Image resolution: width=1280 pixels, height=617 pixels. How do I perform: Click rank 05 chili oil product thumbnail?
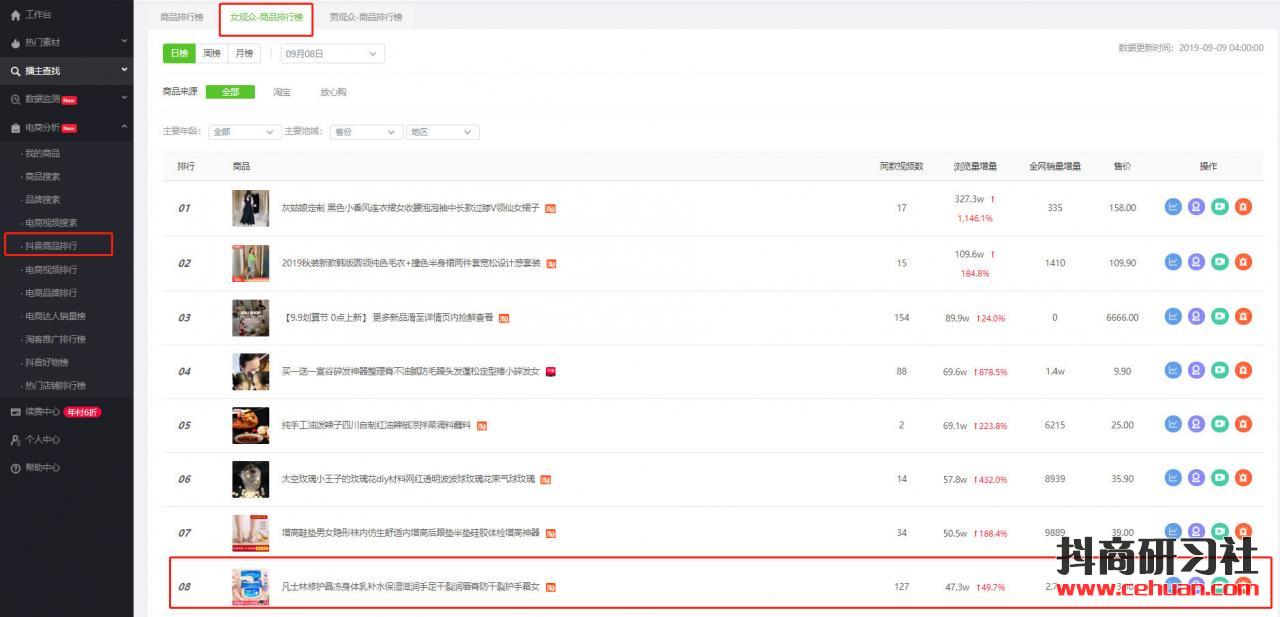coord(250,425)
